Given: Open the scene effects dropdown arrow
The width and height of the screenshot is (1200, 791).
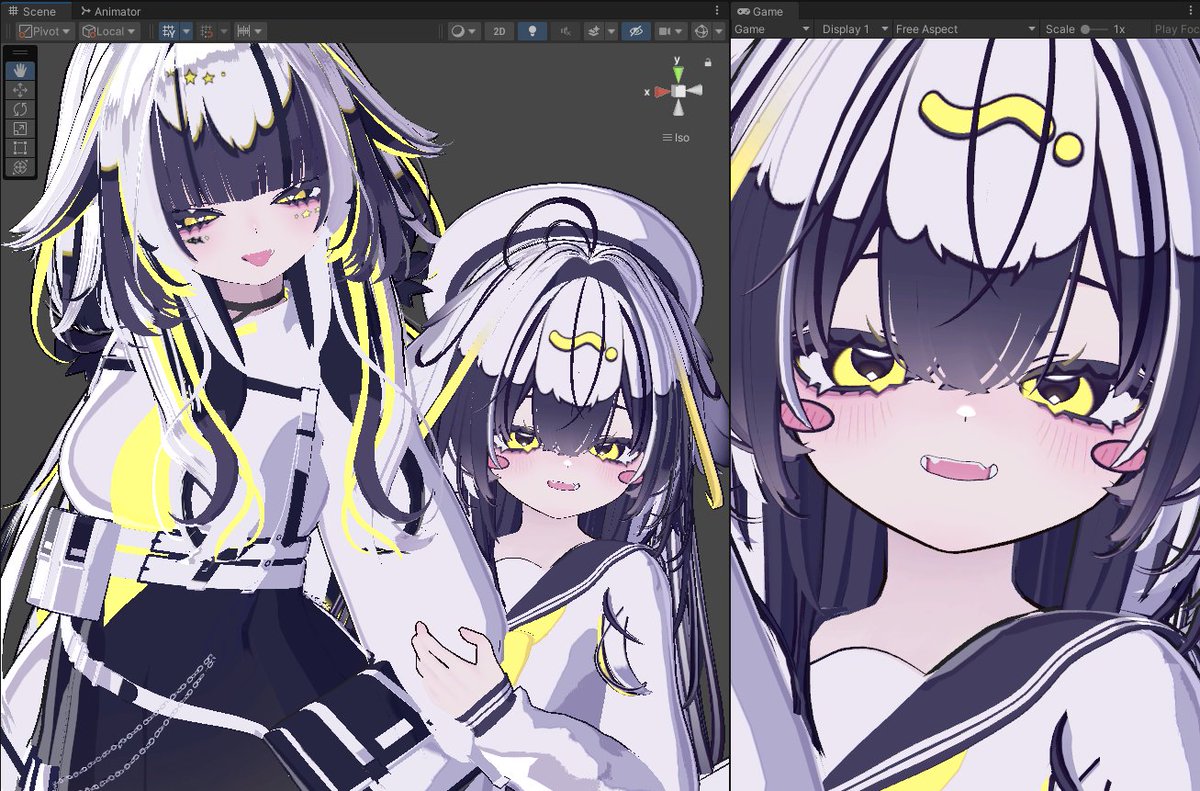Looking at the screenshot, I should pyautogui.click(x=610, y=31).
